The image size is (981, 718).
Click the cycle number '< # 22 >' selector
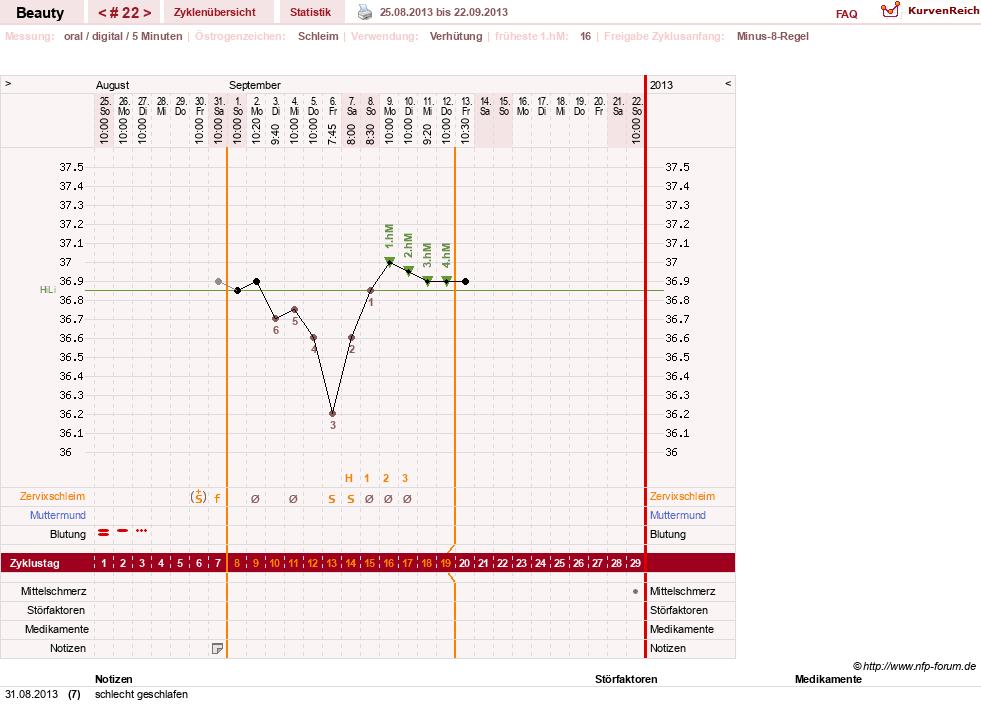pyautogui.click(x=125, y=13)
